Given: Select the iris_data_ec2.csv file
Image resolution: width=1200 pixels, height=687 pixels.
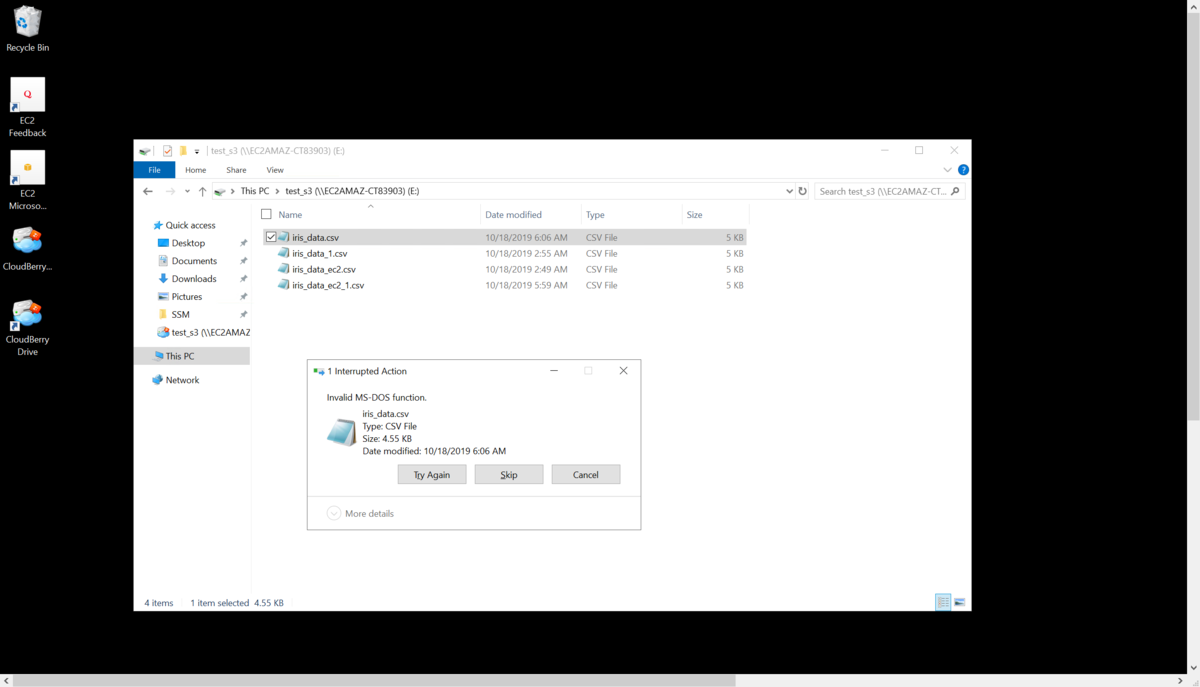Looking at the screenshot, I should [324, 270].
